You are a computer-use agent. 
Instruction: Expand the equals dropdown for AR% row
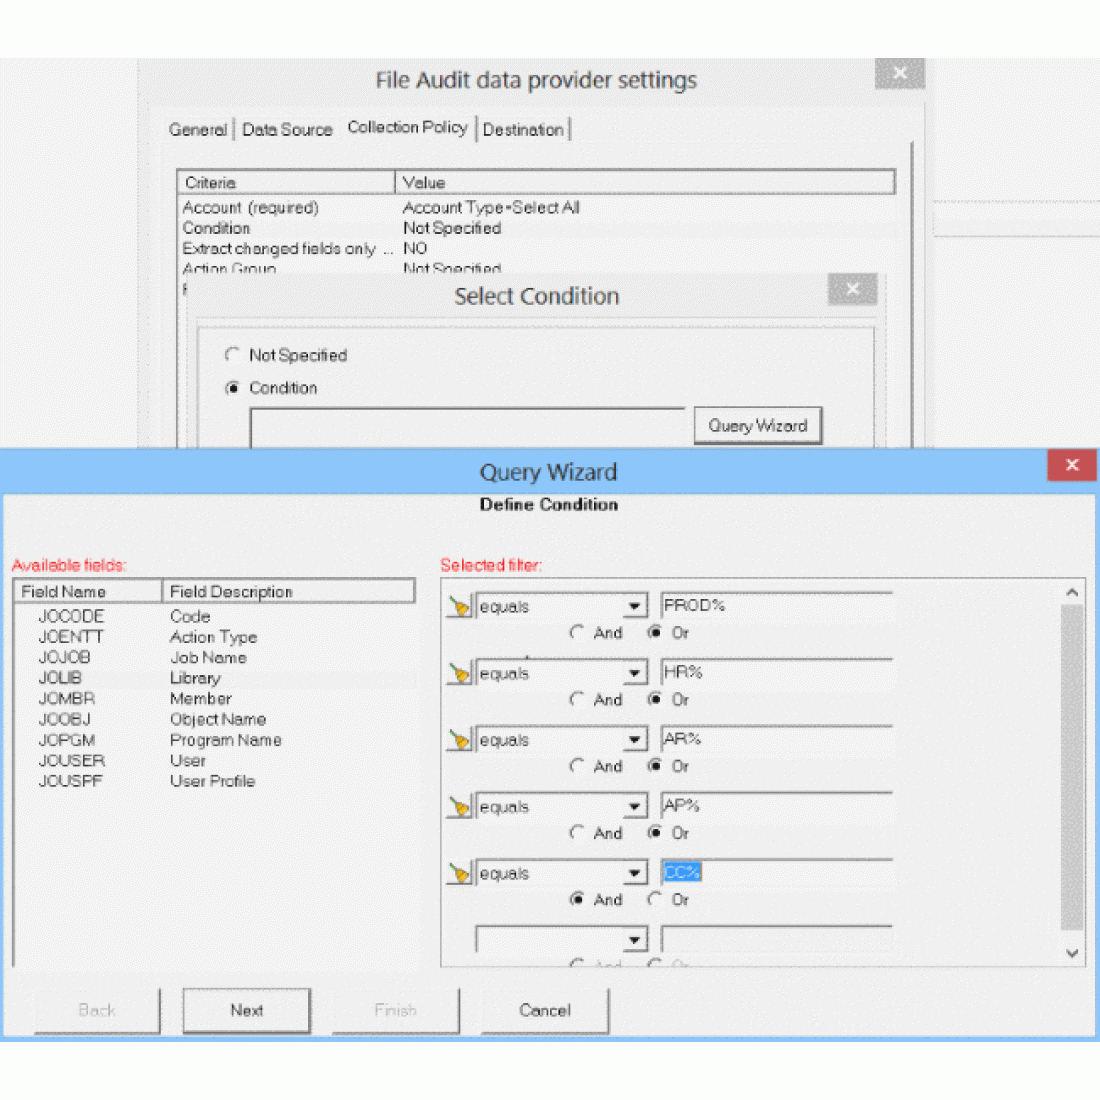(x=635, y=741)
